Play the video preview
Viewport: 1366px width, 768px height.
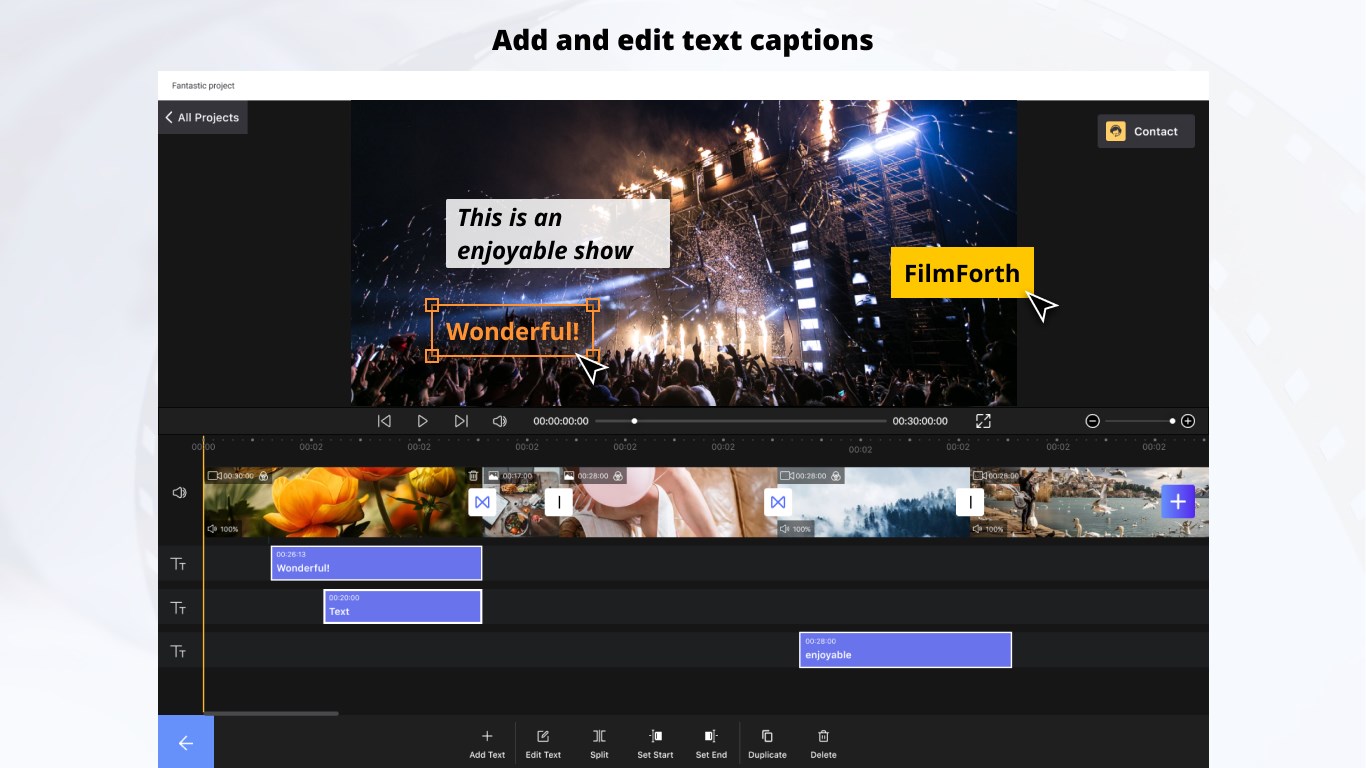tap(422, 421)
